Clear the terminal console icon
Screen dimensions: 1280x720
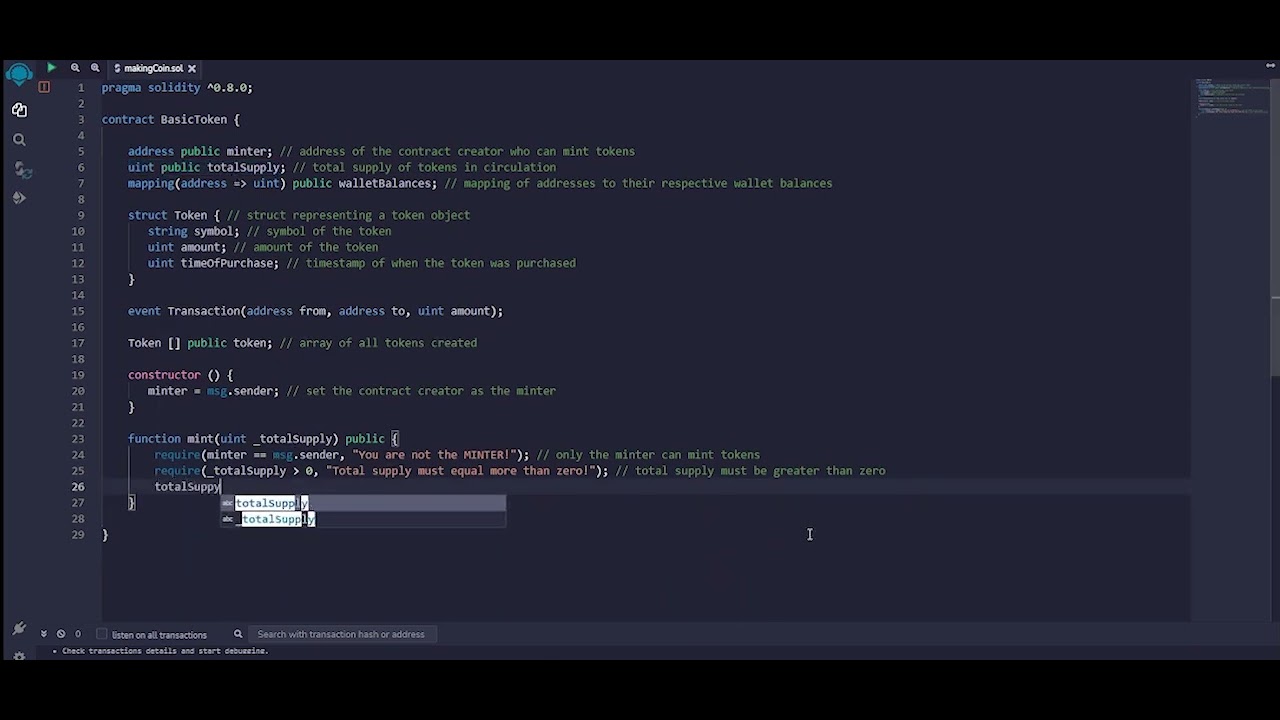(61, 634)
